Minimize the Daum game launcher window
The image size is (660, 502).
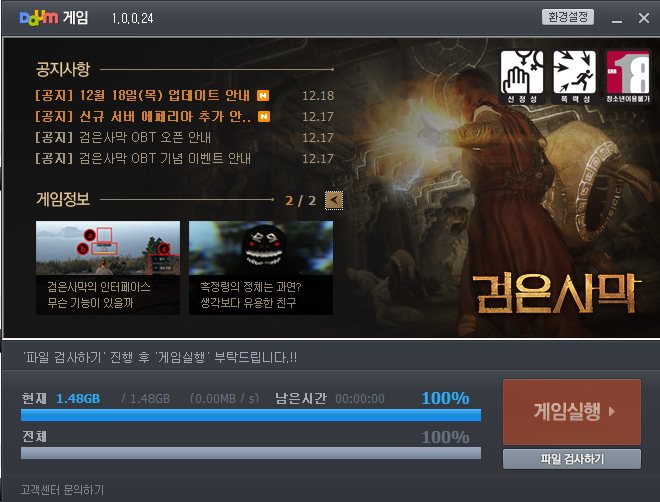pyautogui.click(x=617, y=19)
